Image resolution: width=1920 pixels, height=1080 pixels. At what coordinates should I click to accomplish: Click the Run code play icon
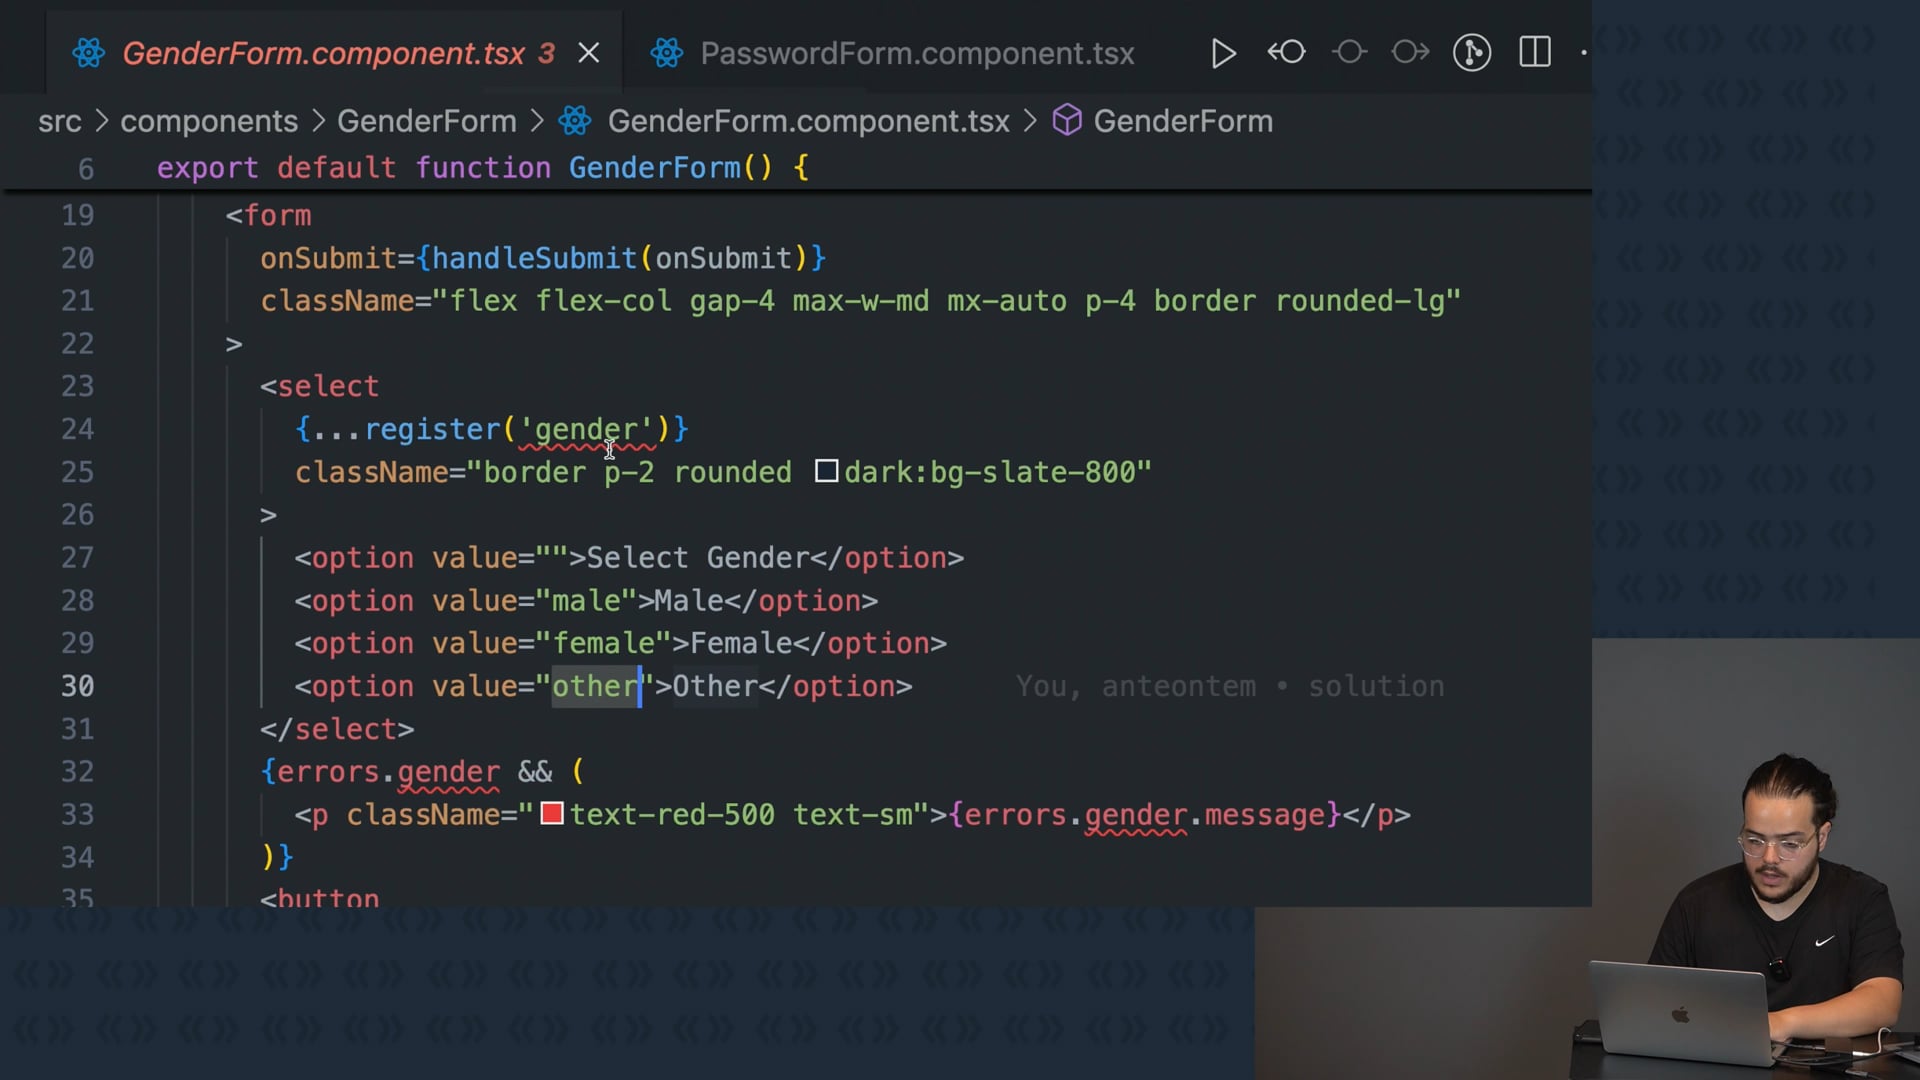tap(1223, 53)
